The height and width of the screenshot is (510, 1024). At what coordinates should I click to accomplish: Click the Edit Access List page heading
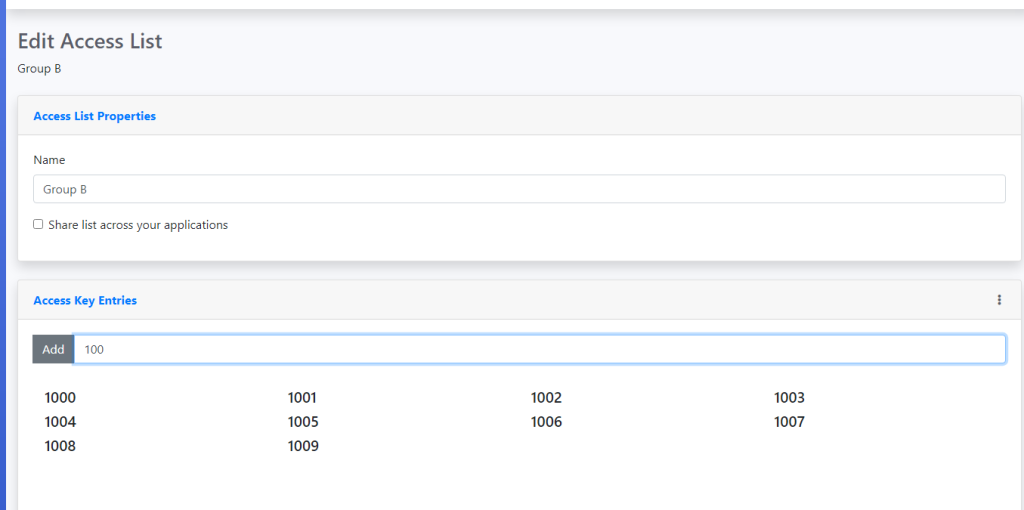[90, 41]
